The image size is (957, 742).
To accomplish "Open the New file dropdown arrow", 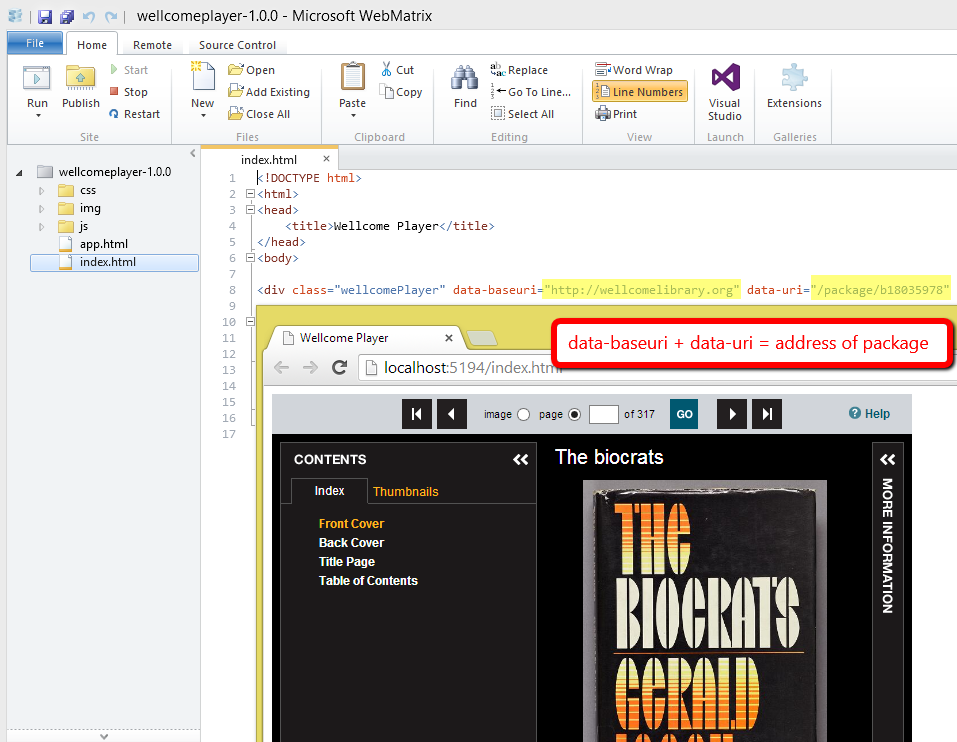I will point(203,115).
